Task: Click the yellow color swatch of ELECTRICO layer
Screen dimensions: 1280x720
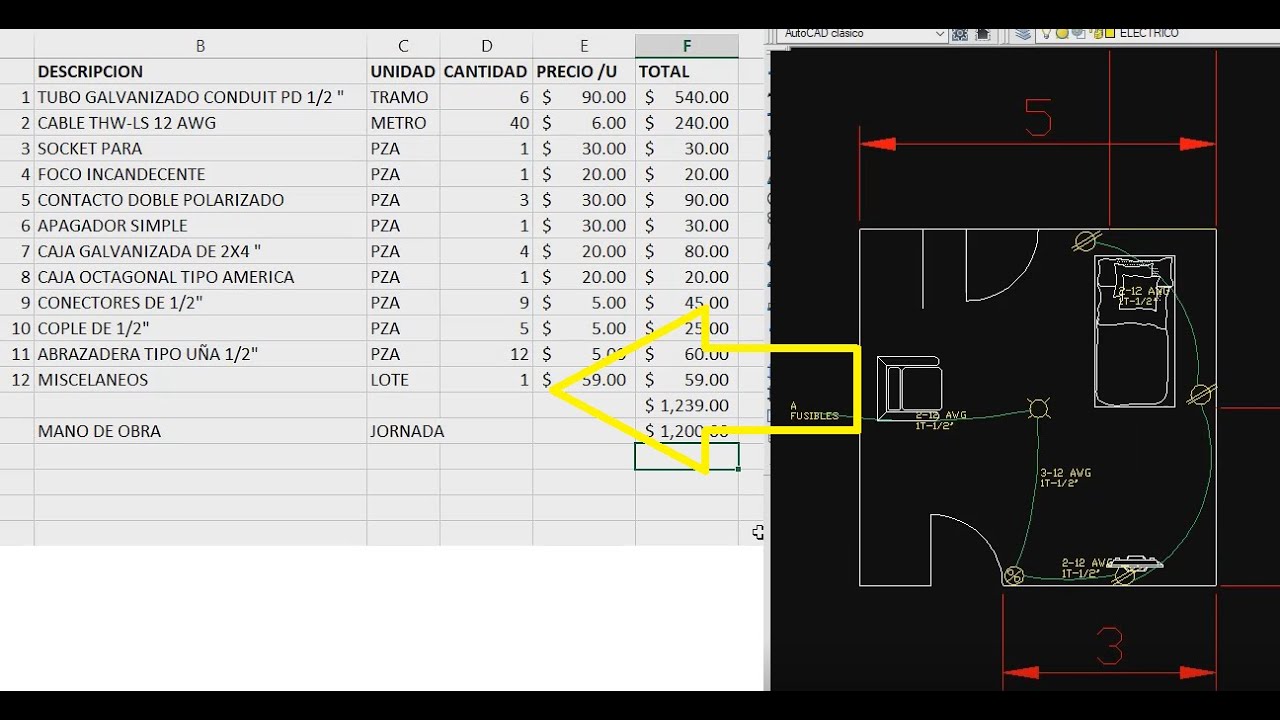Action: tap(1109, 33)
